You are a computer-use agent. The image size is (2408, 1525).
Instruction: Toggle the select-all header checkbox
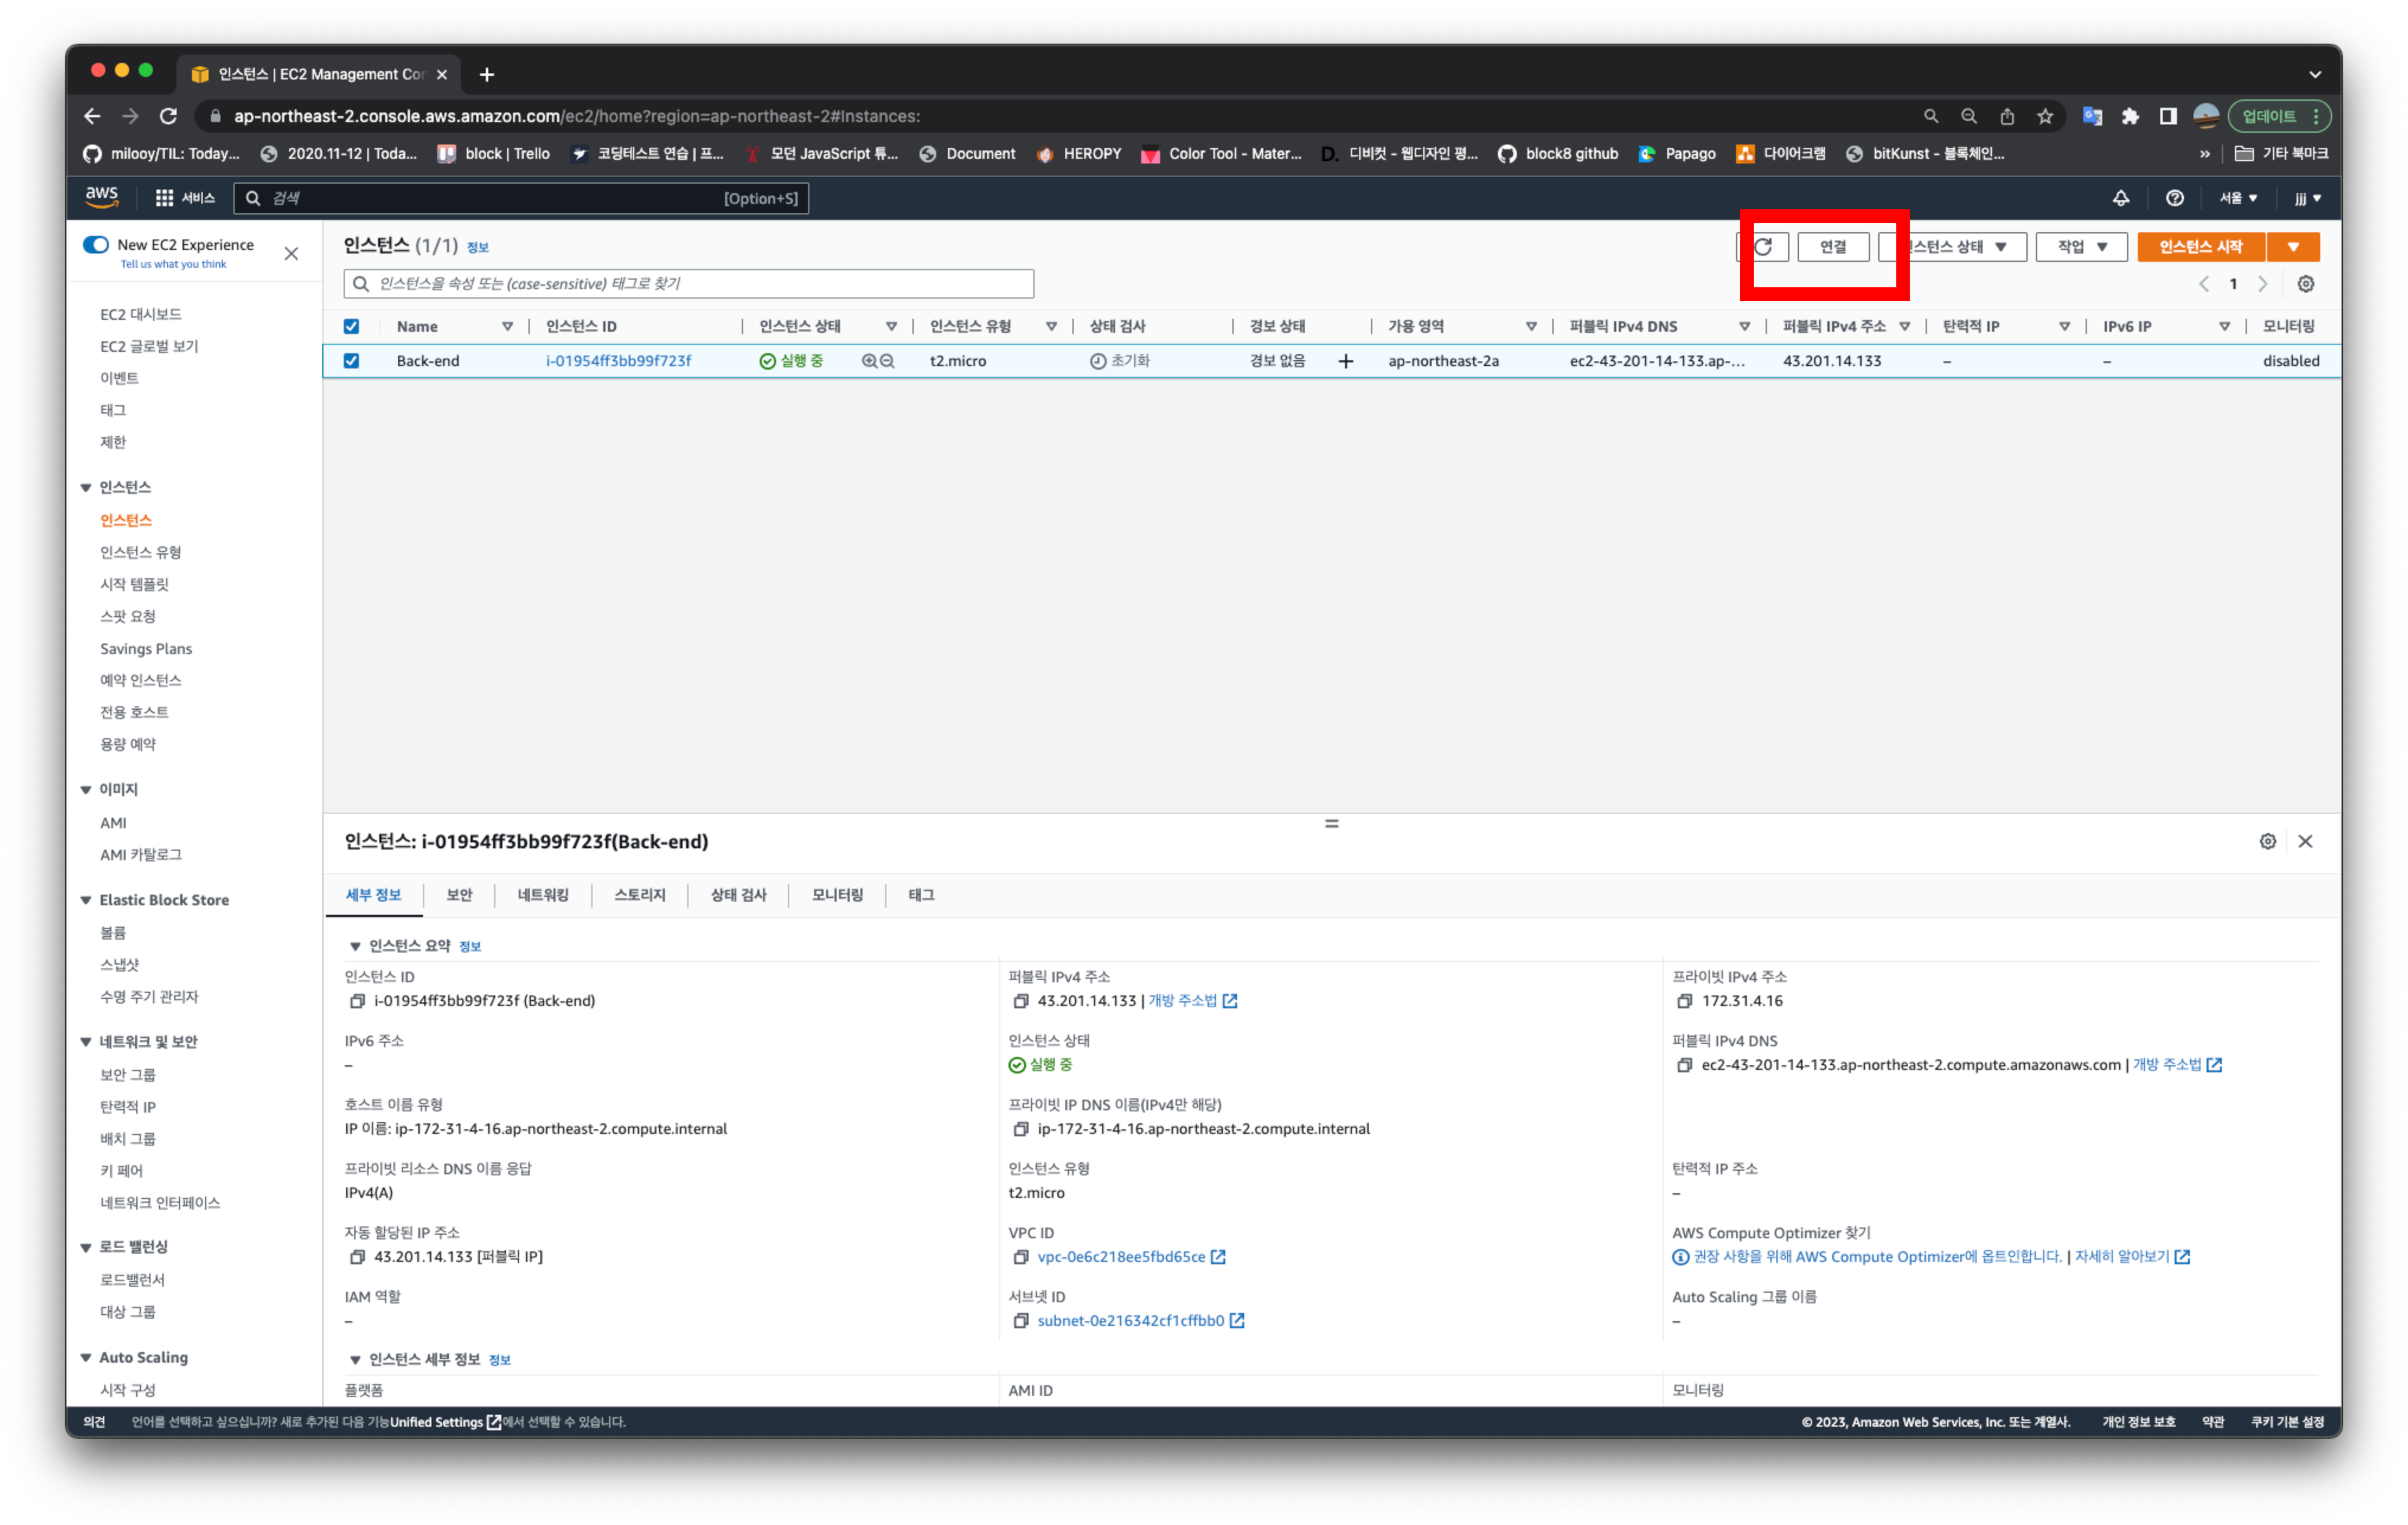(x=351, y=327)
